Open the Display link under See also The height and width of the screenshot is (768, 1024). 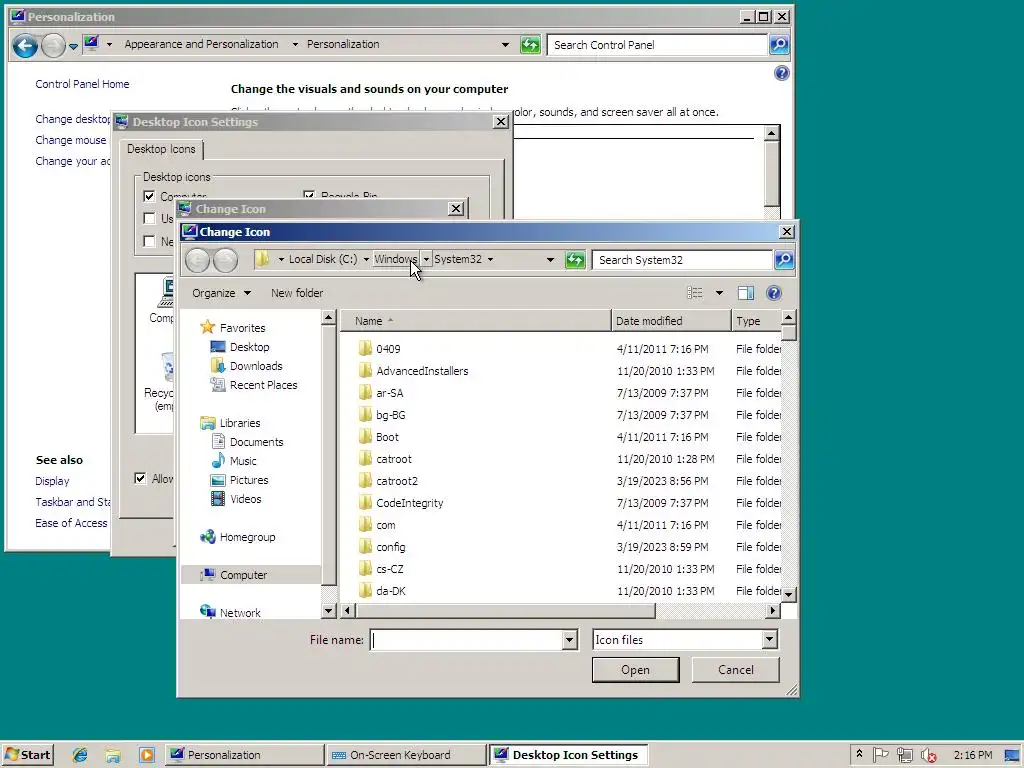pos(52,481)
